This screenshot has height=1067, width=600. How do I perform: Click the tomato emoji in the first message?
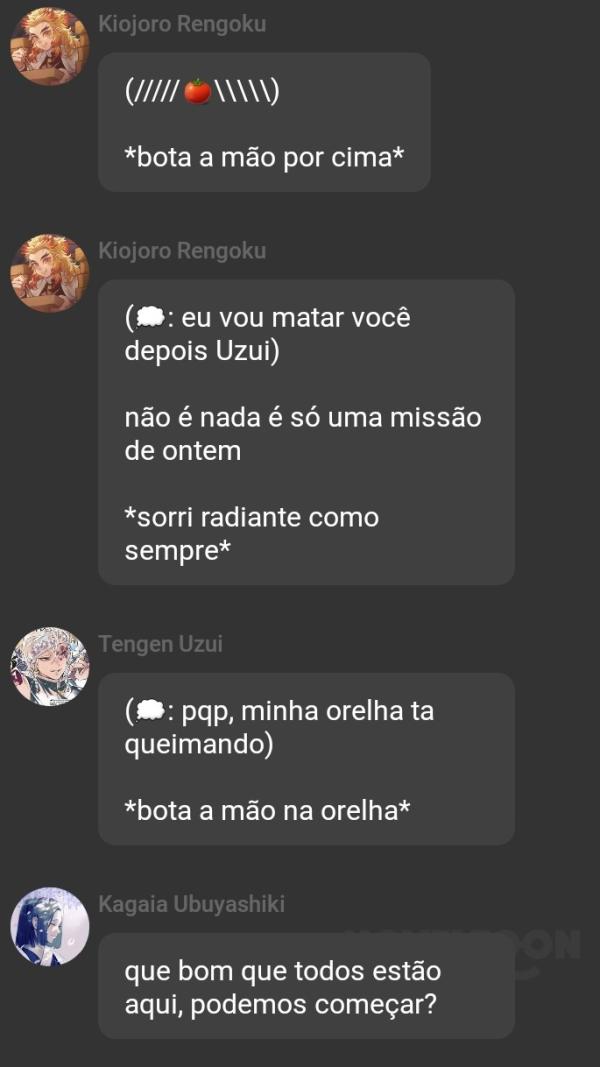(198, 92)
